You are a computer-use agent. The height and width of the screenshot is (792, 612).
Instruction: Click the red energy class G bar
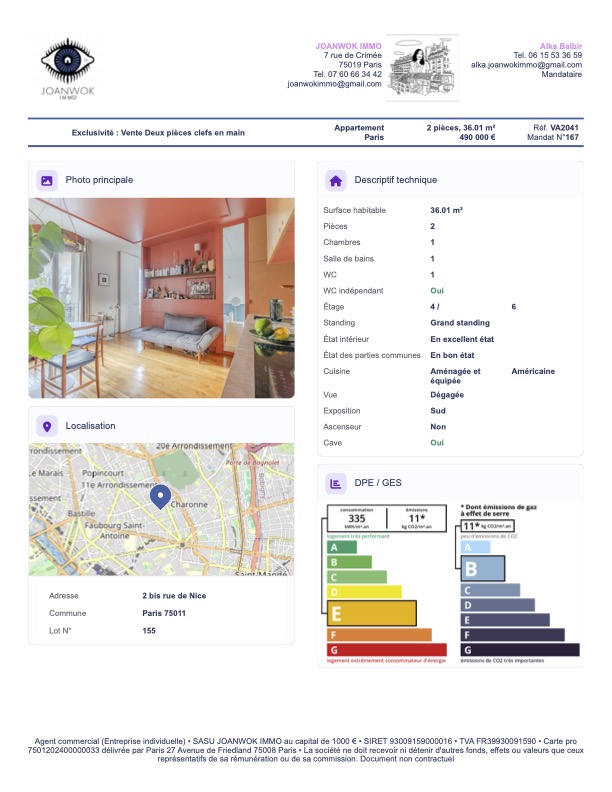click(x=386, y=650)
